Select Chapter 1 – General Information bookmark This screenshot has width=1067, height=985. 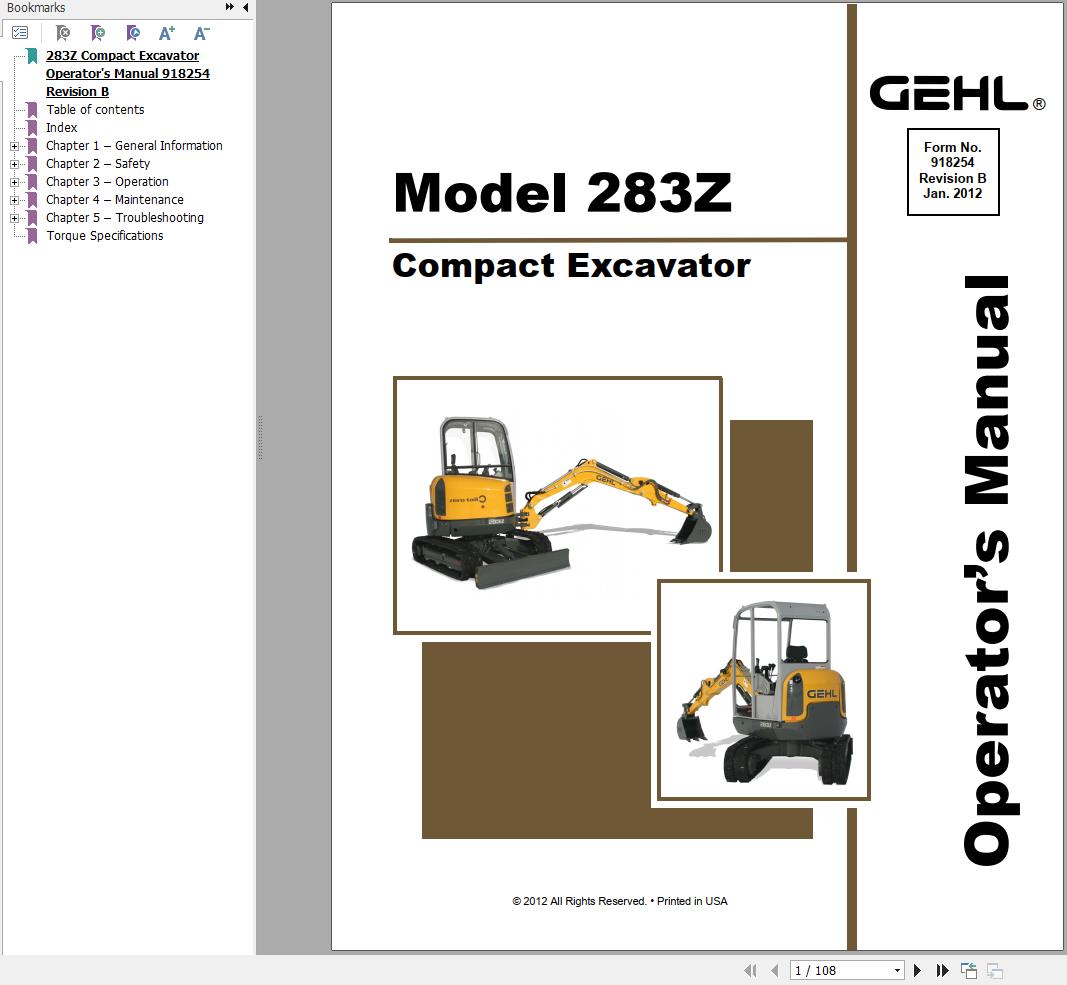134,146
